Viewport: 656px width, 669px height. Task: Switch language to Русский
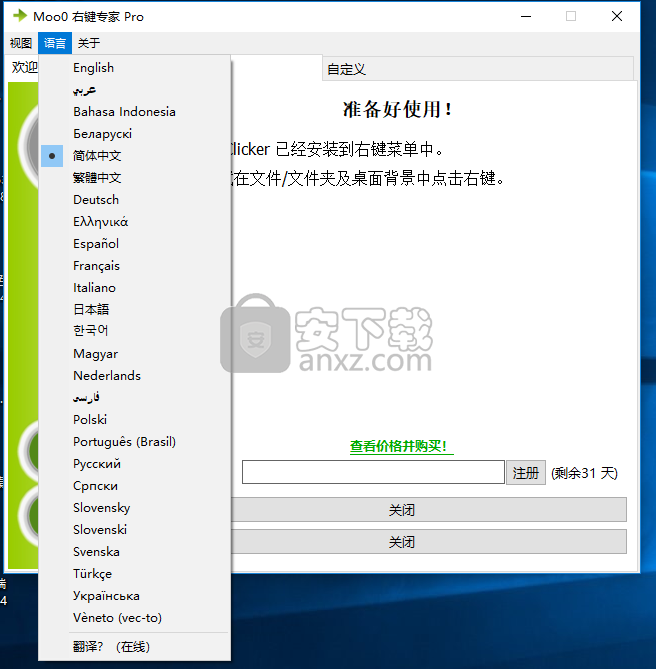click(135, 464)
